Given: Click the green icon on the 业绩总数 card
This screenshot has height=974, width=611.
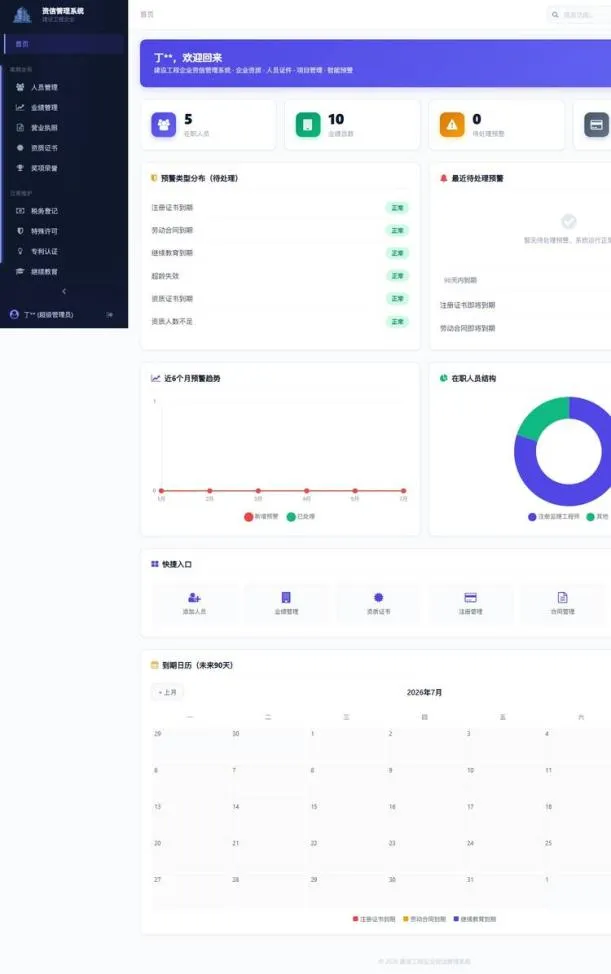Looking at the screenshot, I should (x=308, y=125).
